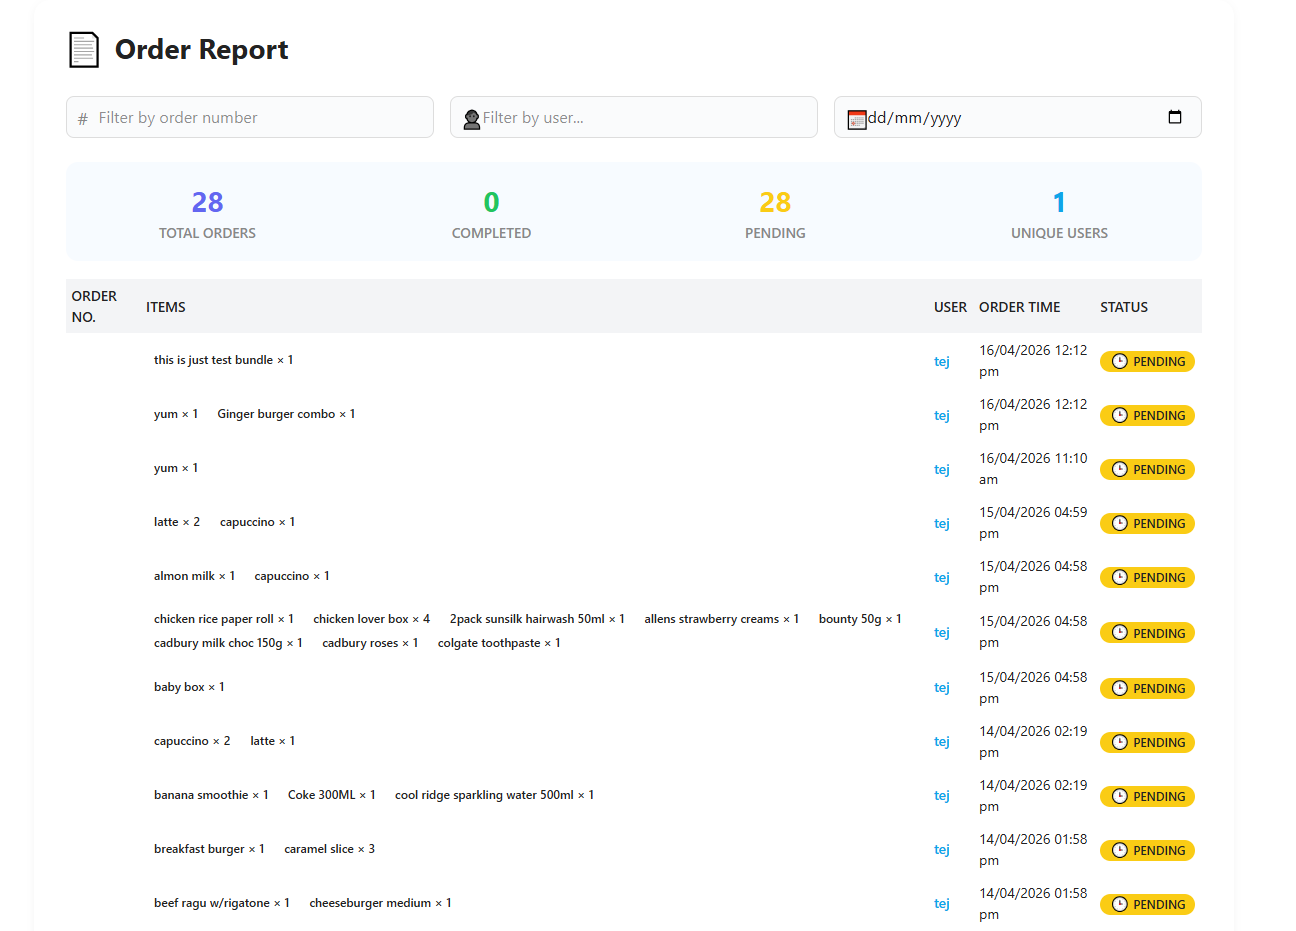Click order time 15/04/2026 04:59 pm
The height and width of the screenshot is (931, 1296).
(x=1033, y=523)
